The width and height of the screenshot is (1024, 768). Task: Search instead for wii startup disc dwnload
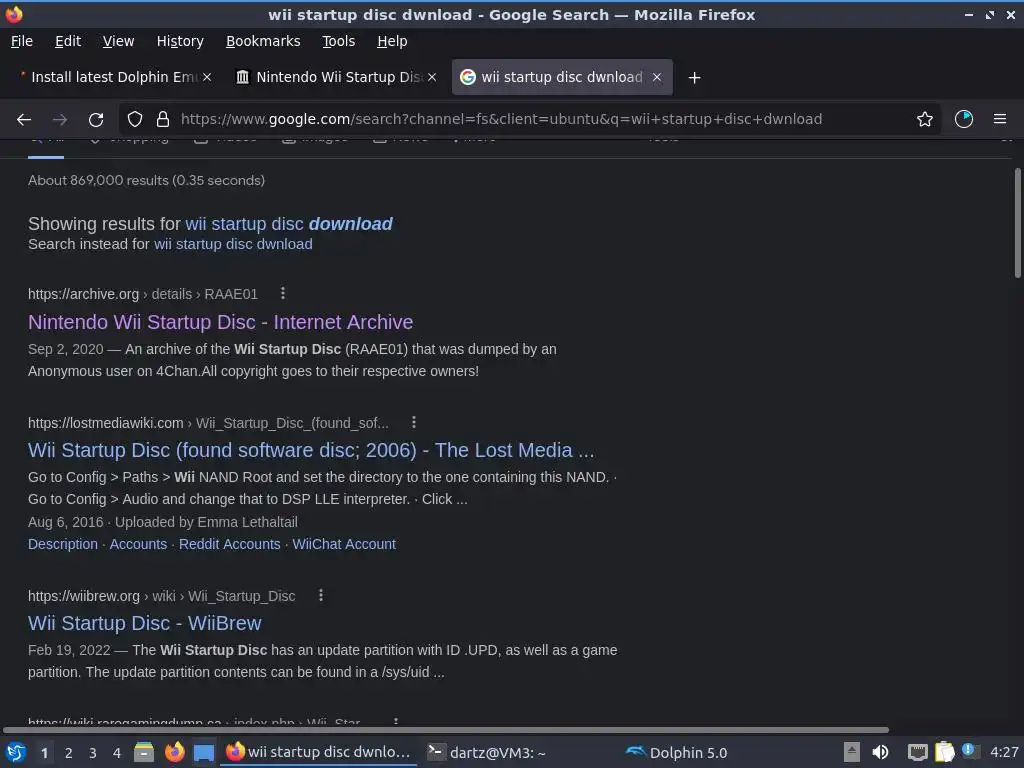tap(233, 244)
